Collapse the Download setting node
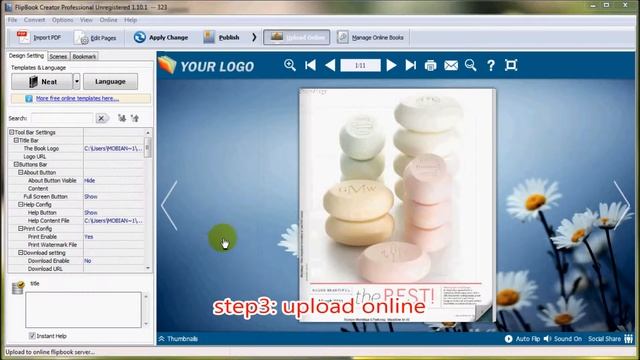The height and width of the screenshot is (360, 640). 20,253
